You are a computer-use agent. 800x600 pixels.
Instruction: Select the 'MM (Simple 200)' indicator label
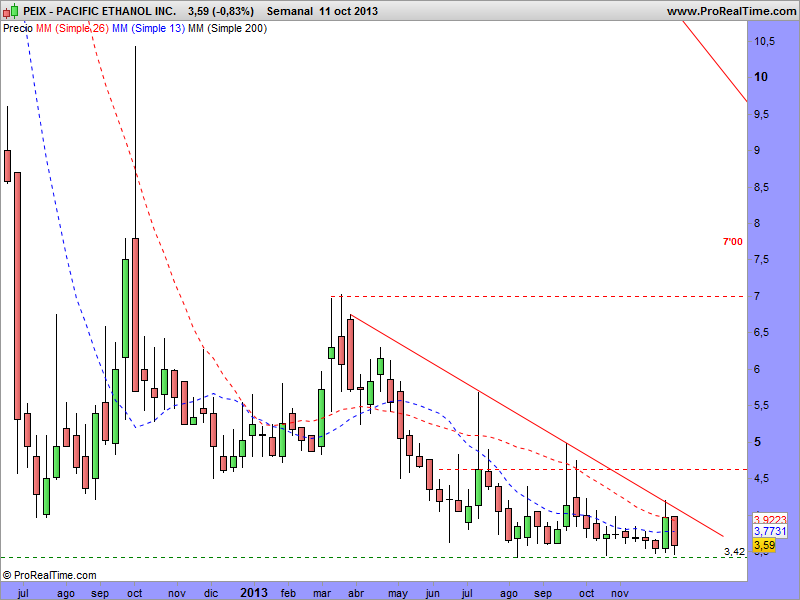228,29
